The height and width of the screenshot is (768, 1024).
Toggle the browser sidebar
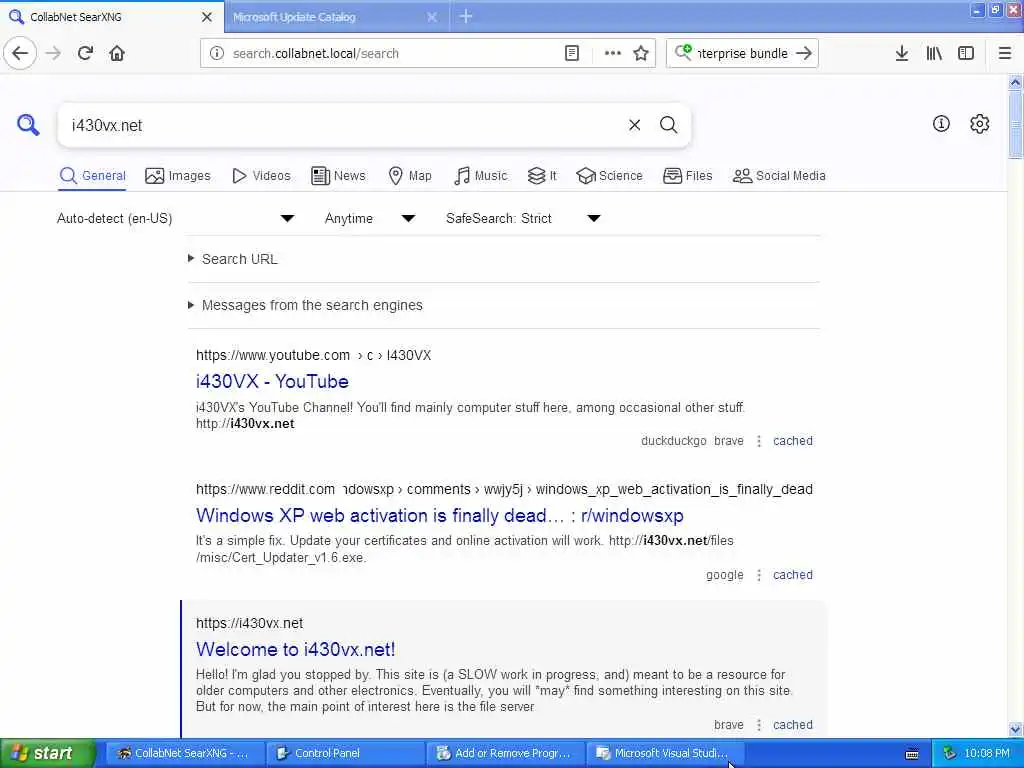966,54
